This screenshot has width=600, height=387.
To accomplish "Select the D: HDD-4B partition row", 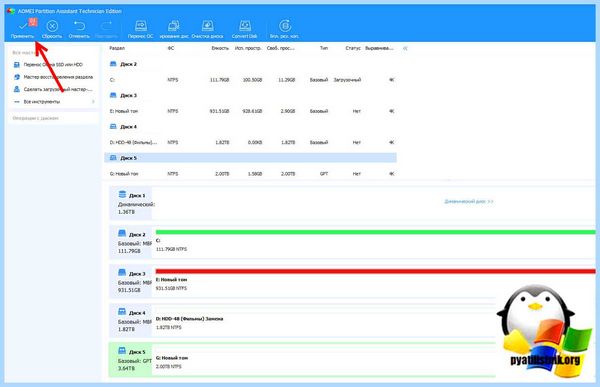I will (x=250, y=142).
